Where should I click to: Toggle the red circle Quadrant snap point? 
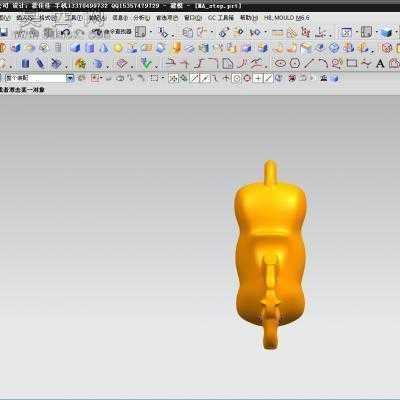pyautogui.click(x=247, y=78)
